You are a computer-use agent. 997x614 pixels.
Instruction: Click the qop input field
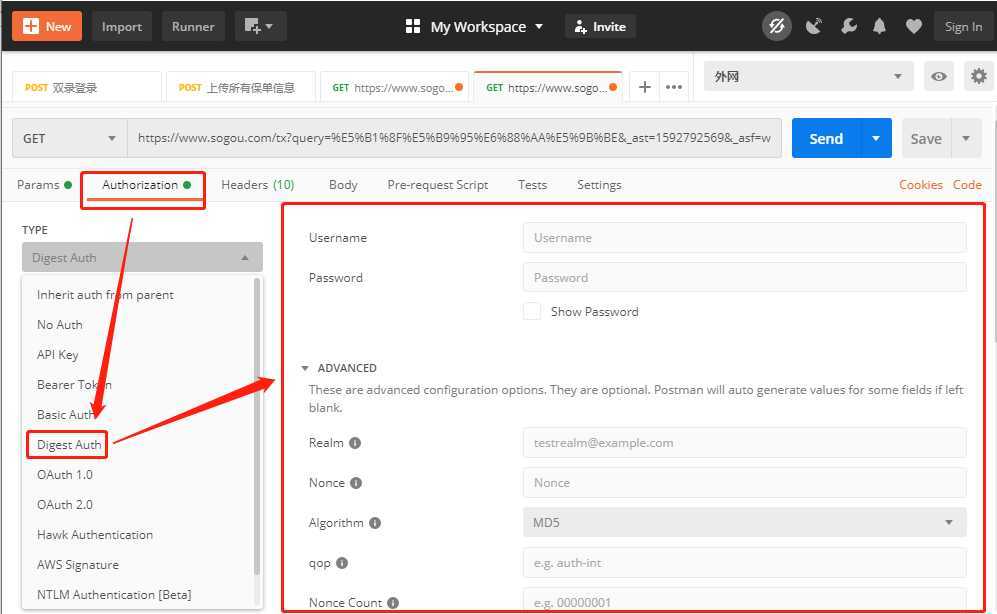tap(745, 563)
